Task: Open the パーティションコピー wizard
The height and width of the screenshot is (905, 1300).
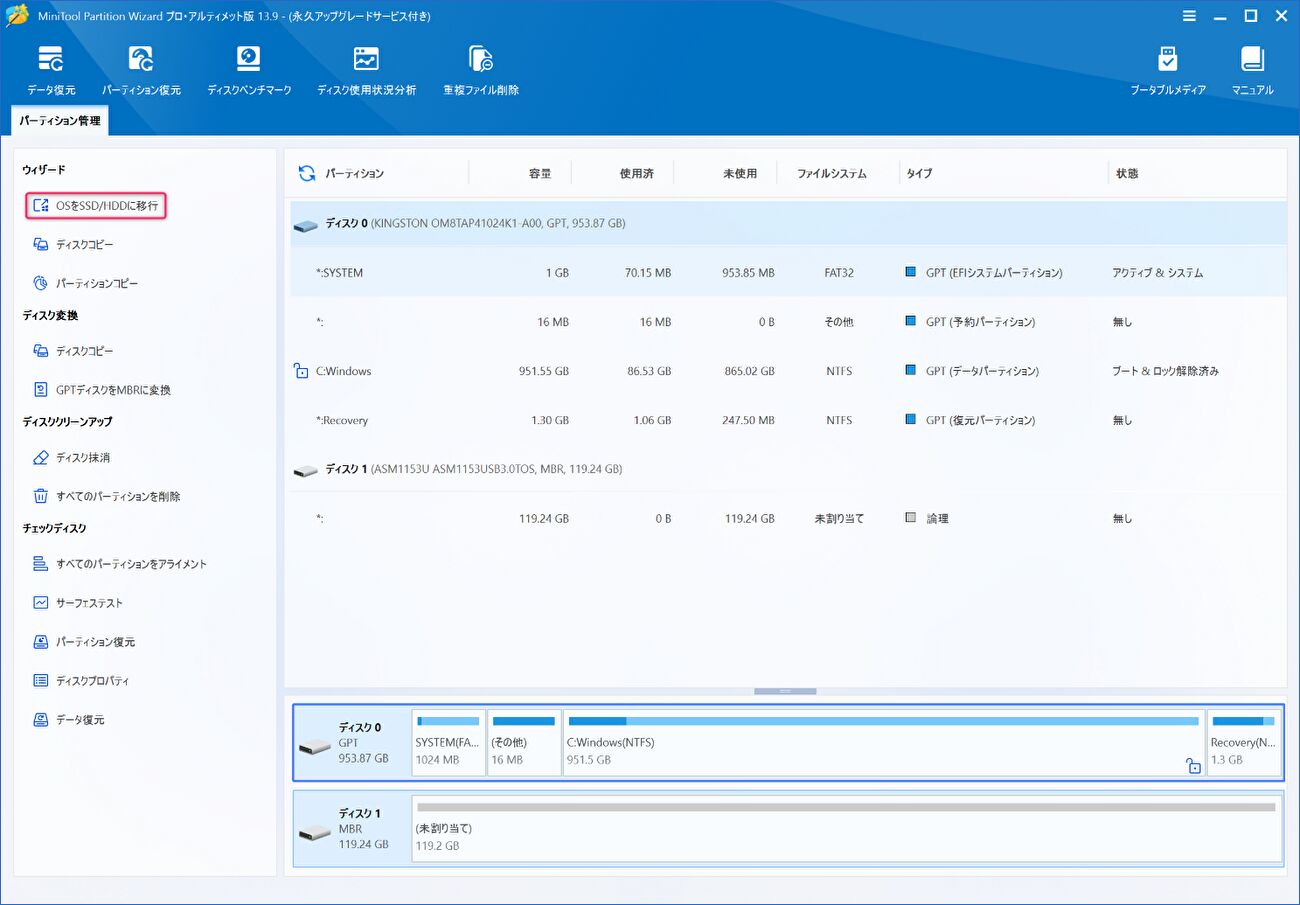Action: click(x=85, y=284)
